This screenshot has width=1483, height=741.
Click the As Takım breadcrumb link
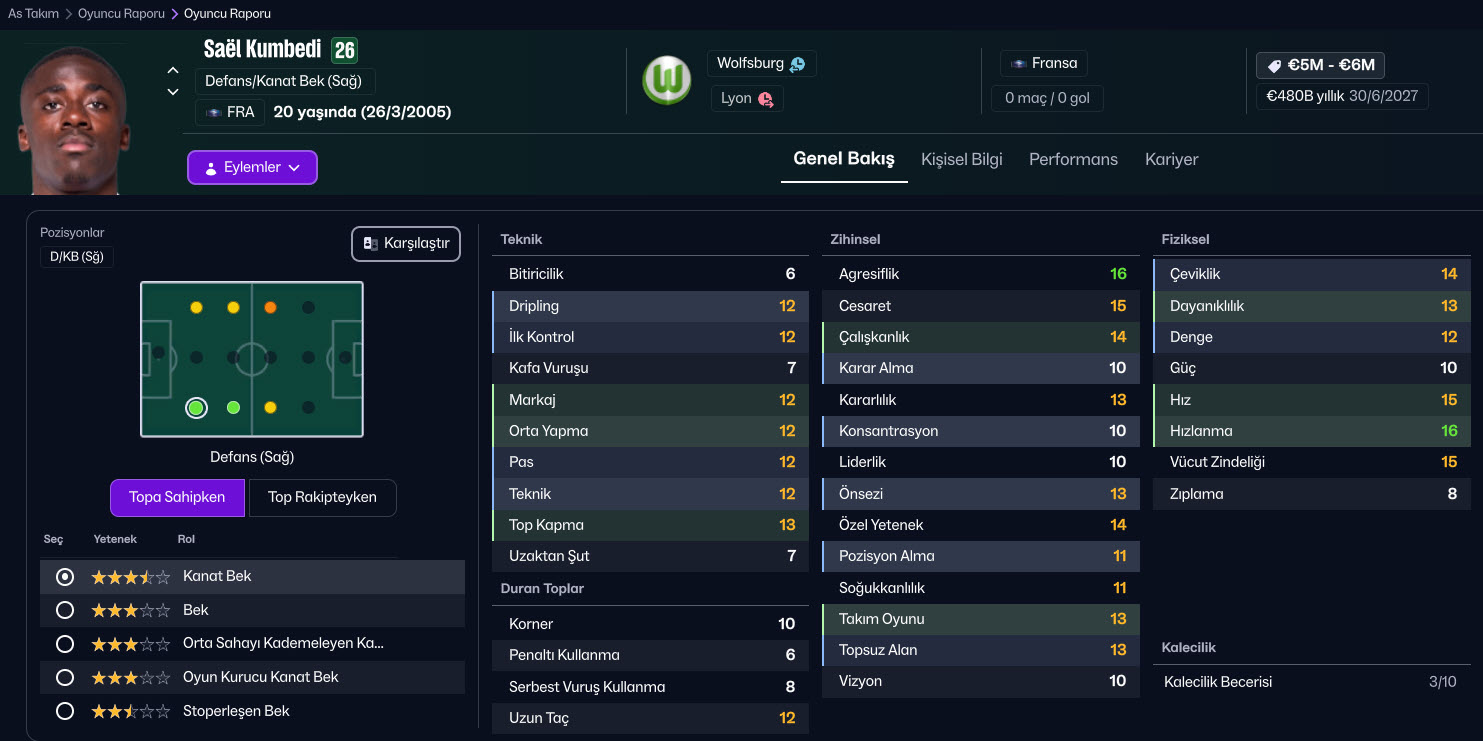(x=33, y=14)
